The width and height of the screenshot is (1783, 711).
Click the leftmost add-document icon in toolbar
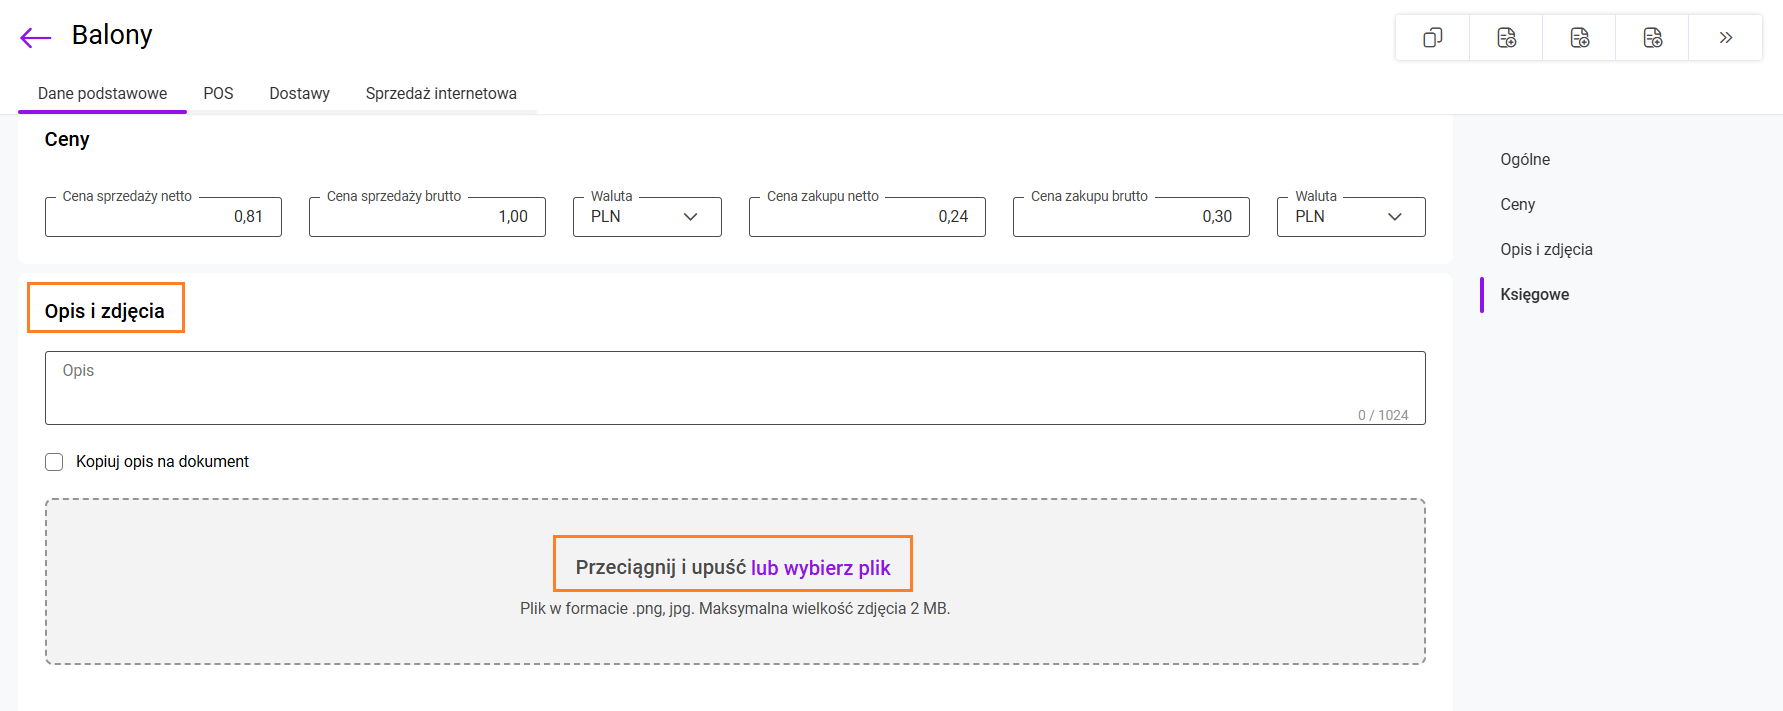click(x=1506, y=38)
